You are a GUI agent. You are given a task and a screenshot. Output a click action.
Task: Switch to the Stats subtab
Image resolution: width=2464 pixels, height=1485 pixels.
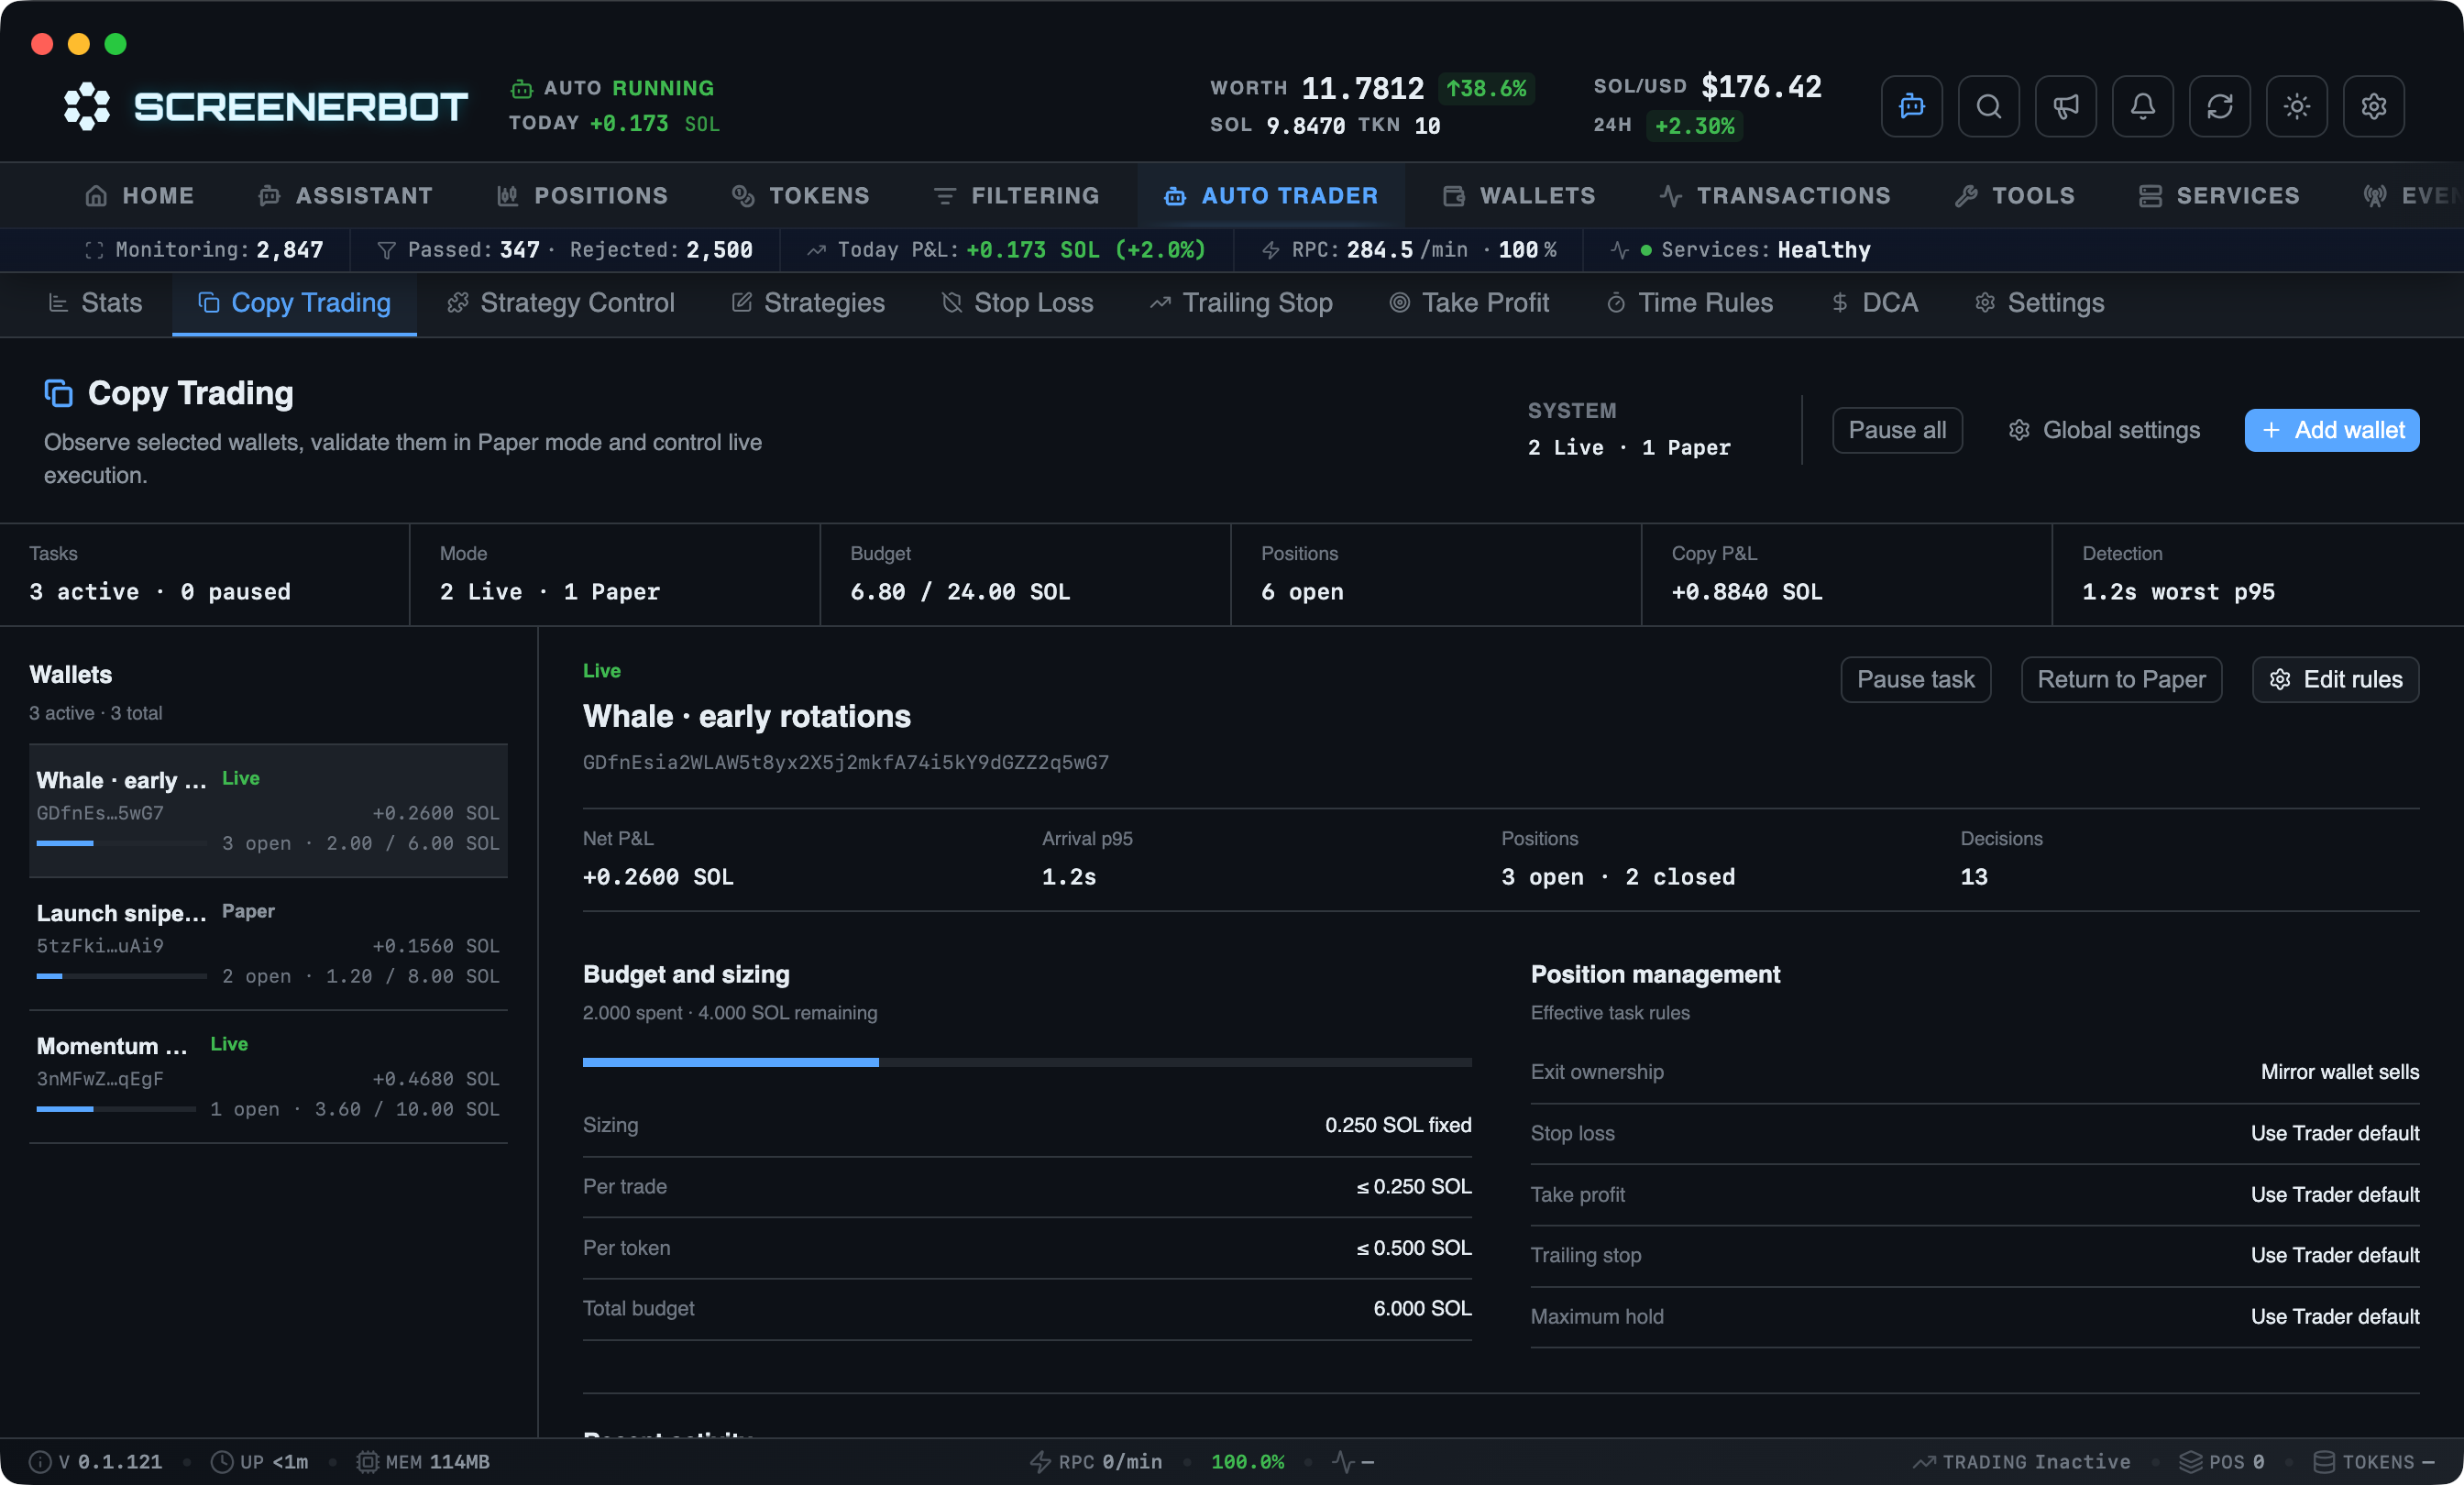[x=96, y=302]
